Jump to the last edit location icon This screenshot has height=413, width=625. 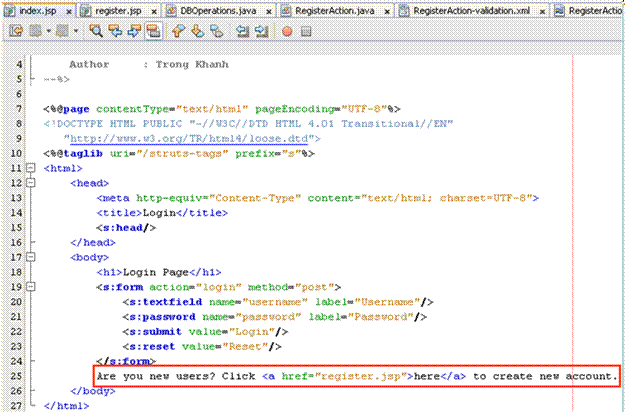pos(16,31)
